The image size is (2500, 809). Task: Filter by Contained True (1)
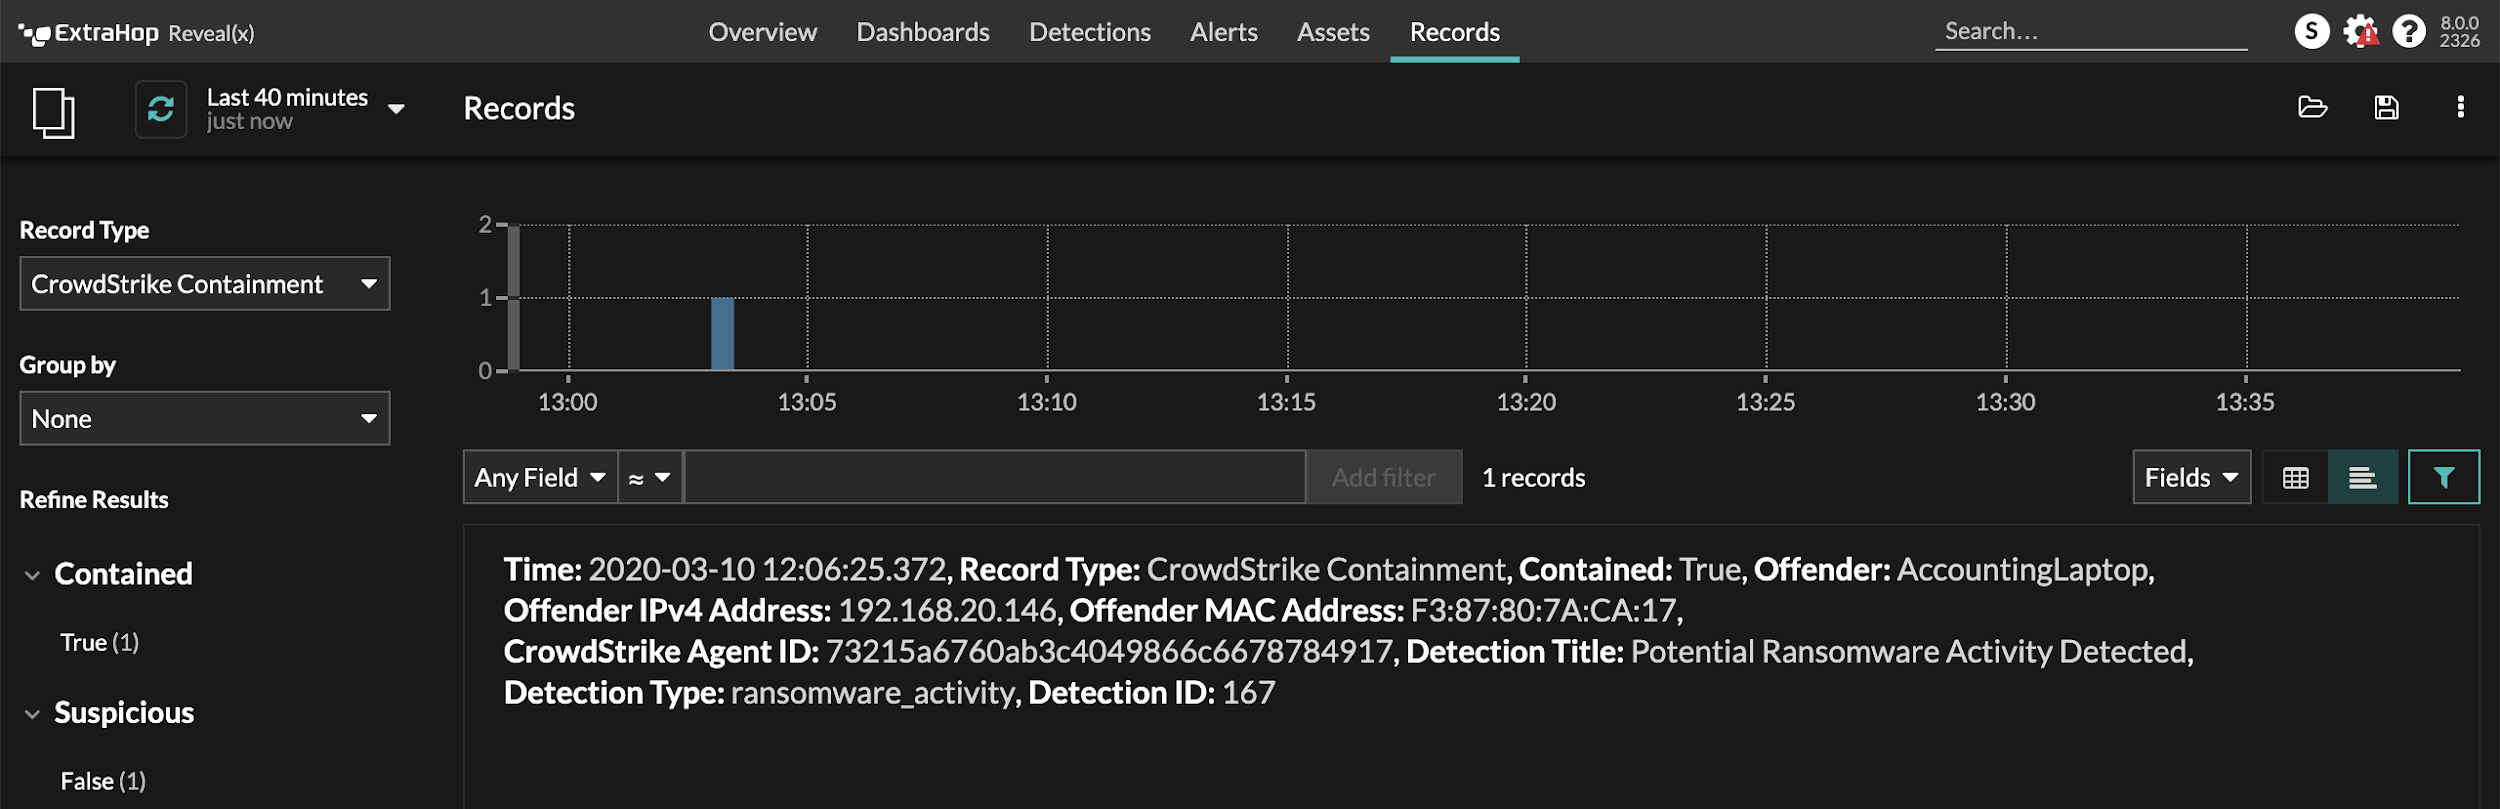pos(99,643)
